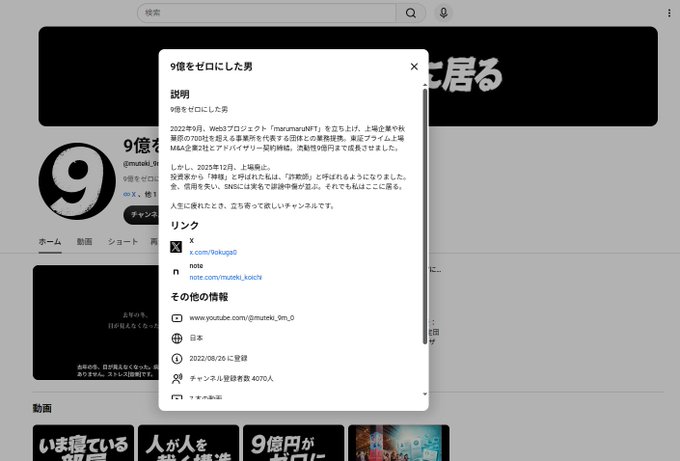Screen dimensions: 680x461
Task: Open the colorful photo video thumbnail
Action: click(x=399, y=443)
